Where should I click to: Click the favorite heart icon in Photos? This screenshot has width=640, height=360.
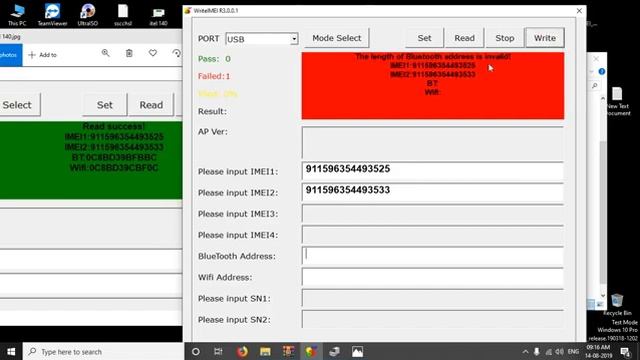pyautogui.click(x=153, y=53)
